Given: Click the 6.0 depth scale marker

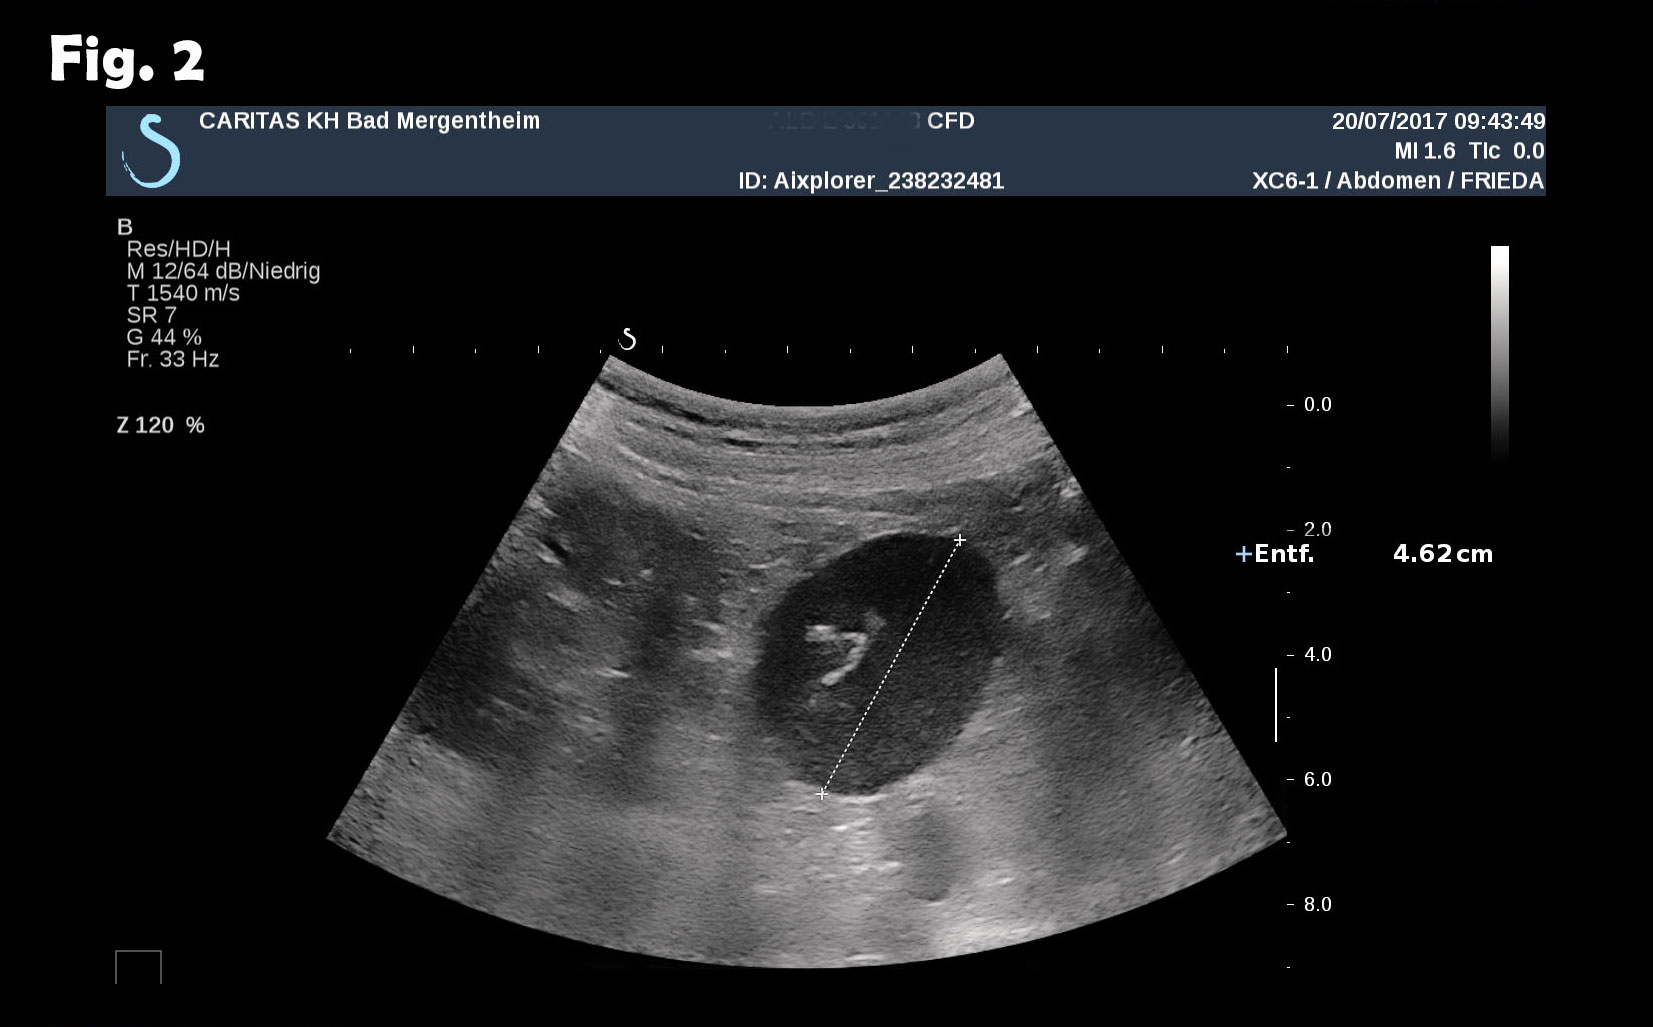Looking at the screenshot, I should coord(1316,779).
